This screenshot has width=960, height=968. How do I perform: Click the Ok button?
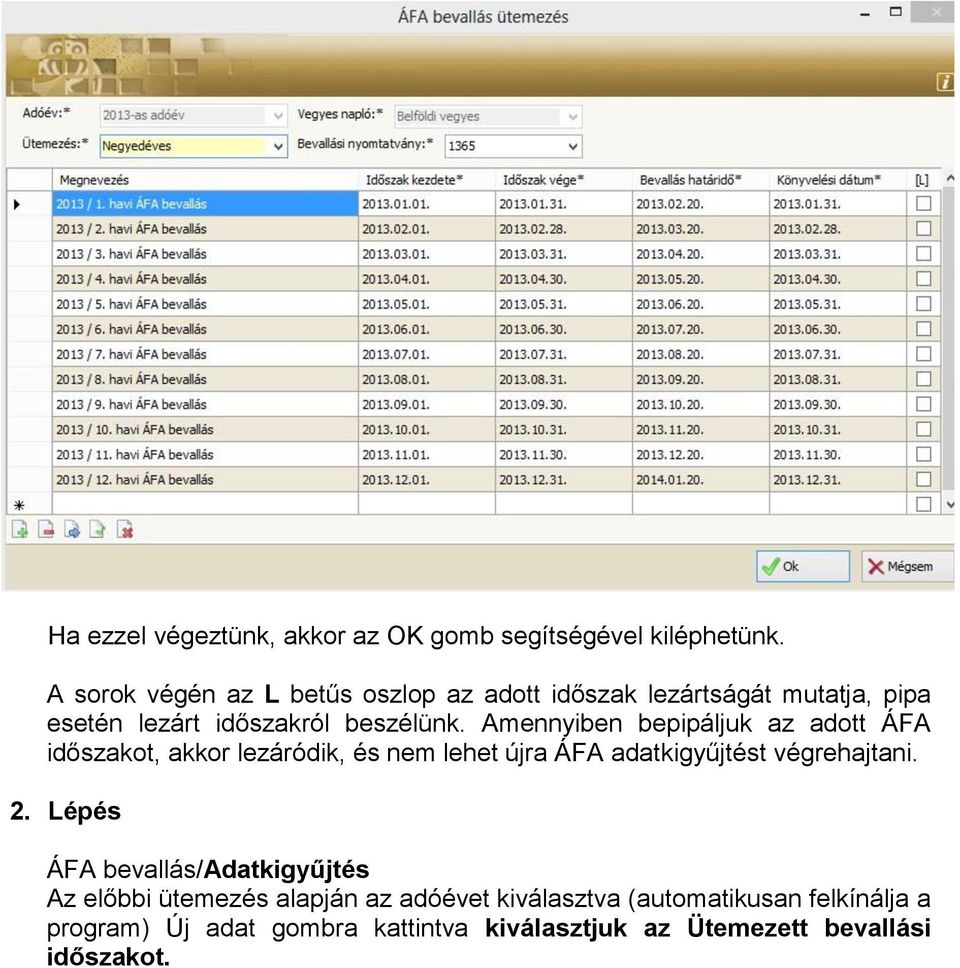click(803, 566)
